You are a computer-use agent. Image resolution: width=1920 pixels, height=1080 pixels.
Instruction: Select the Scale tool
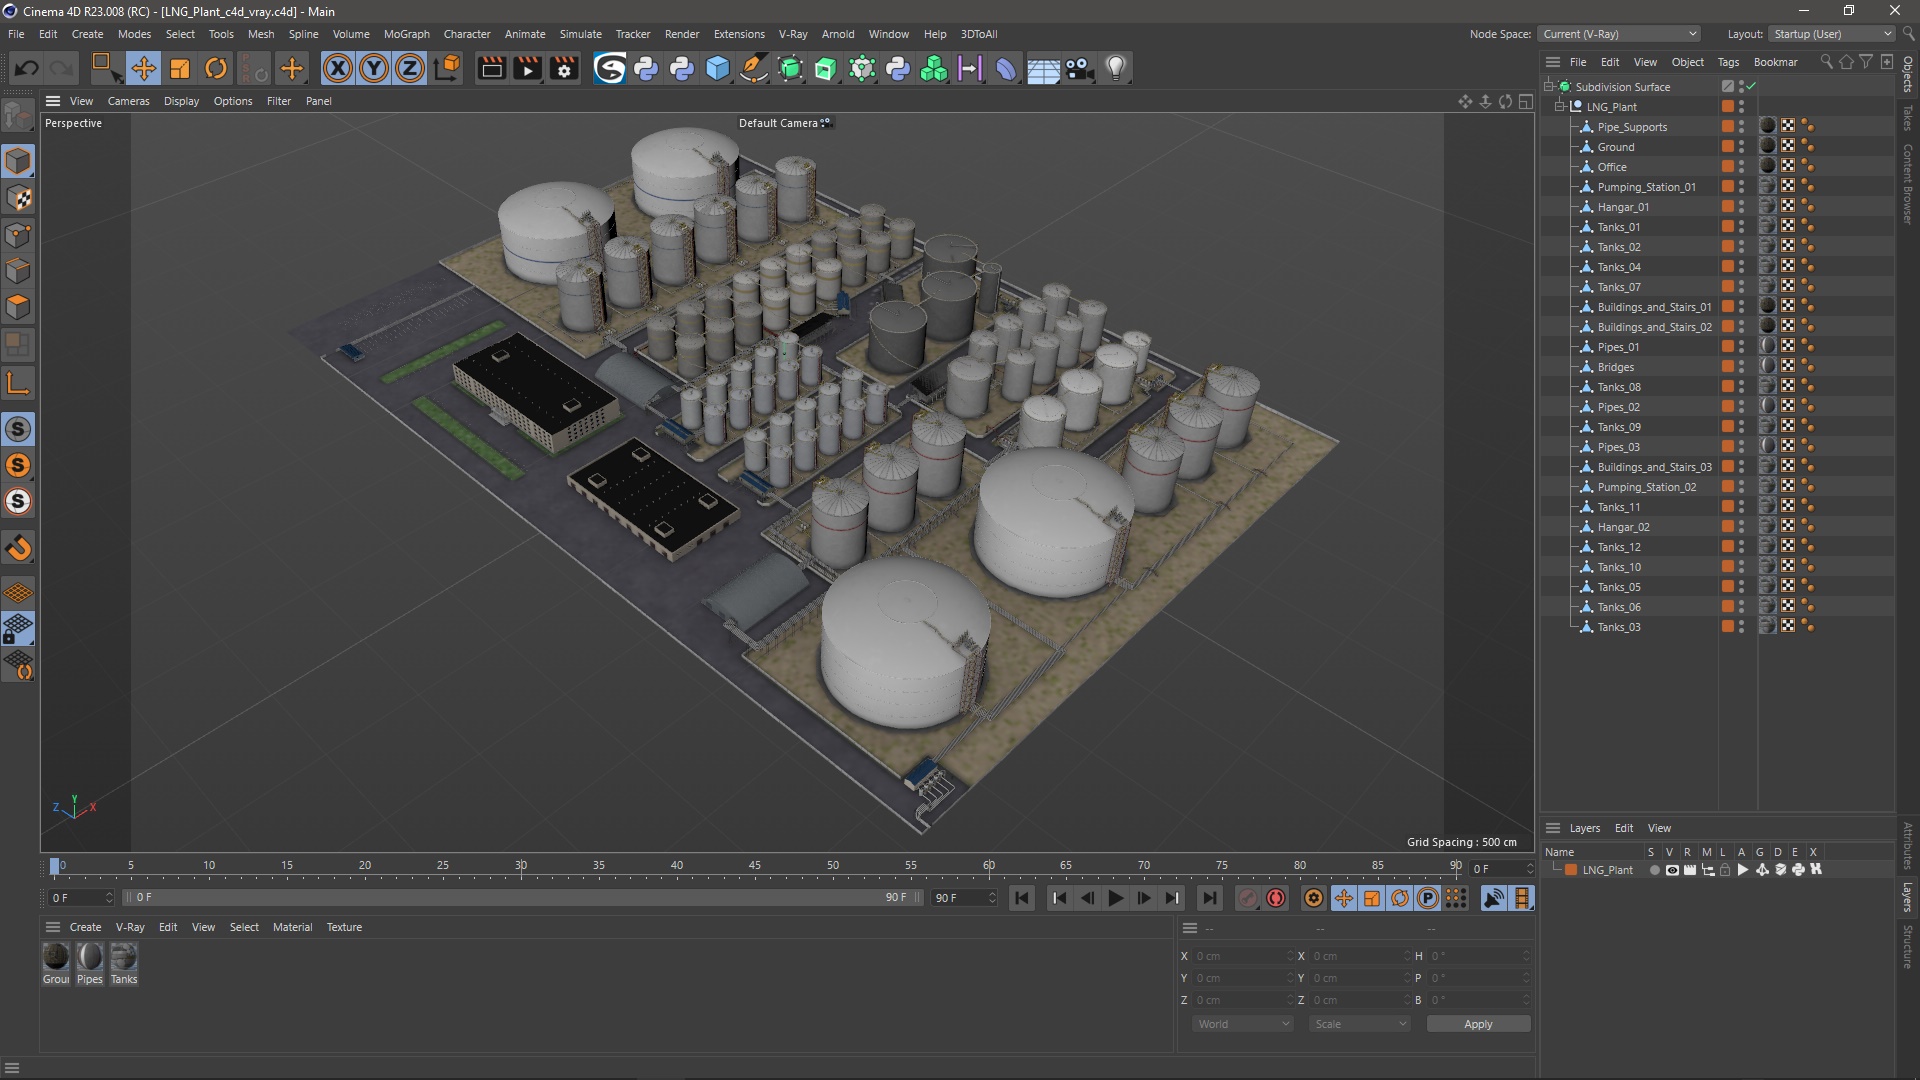[x=180, y=68]
